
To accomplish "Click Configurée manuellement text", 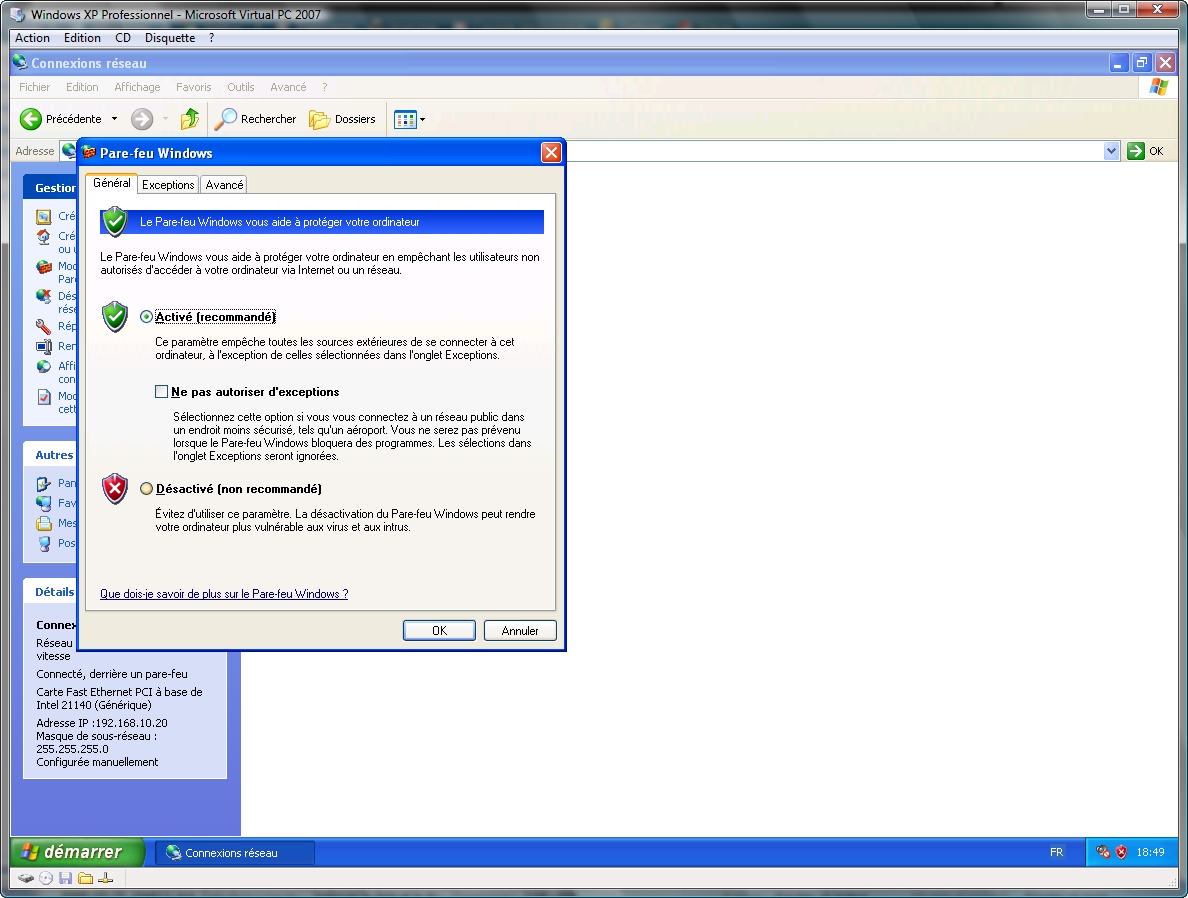I will [x=97, y=762].
